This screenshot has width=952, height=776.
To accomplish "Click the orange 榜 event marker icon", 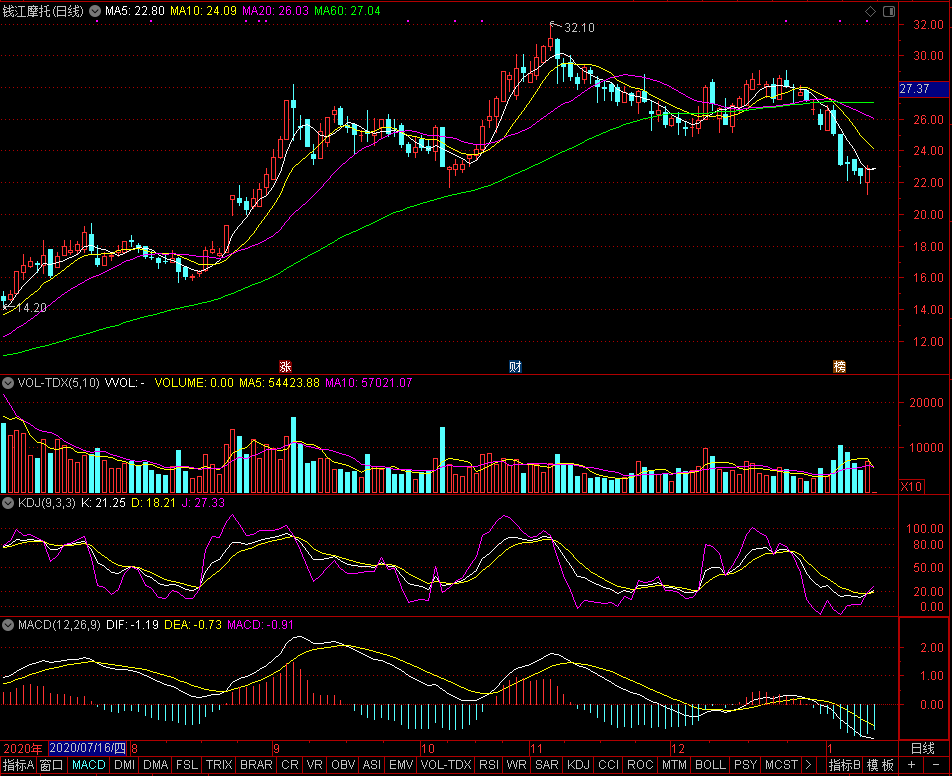I will tap(840, 366).
